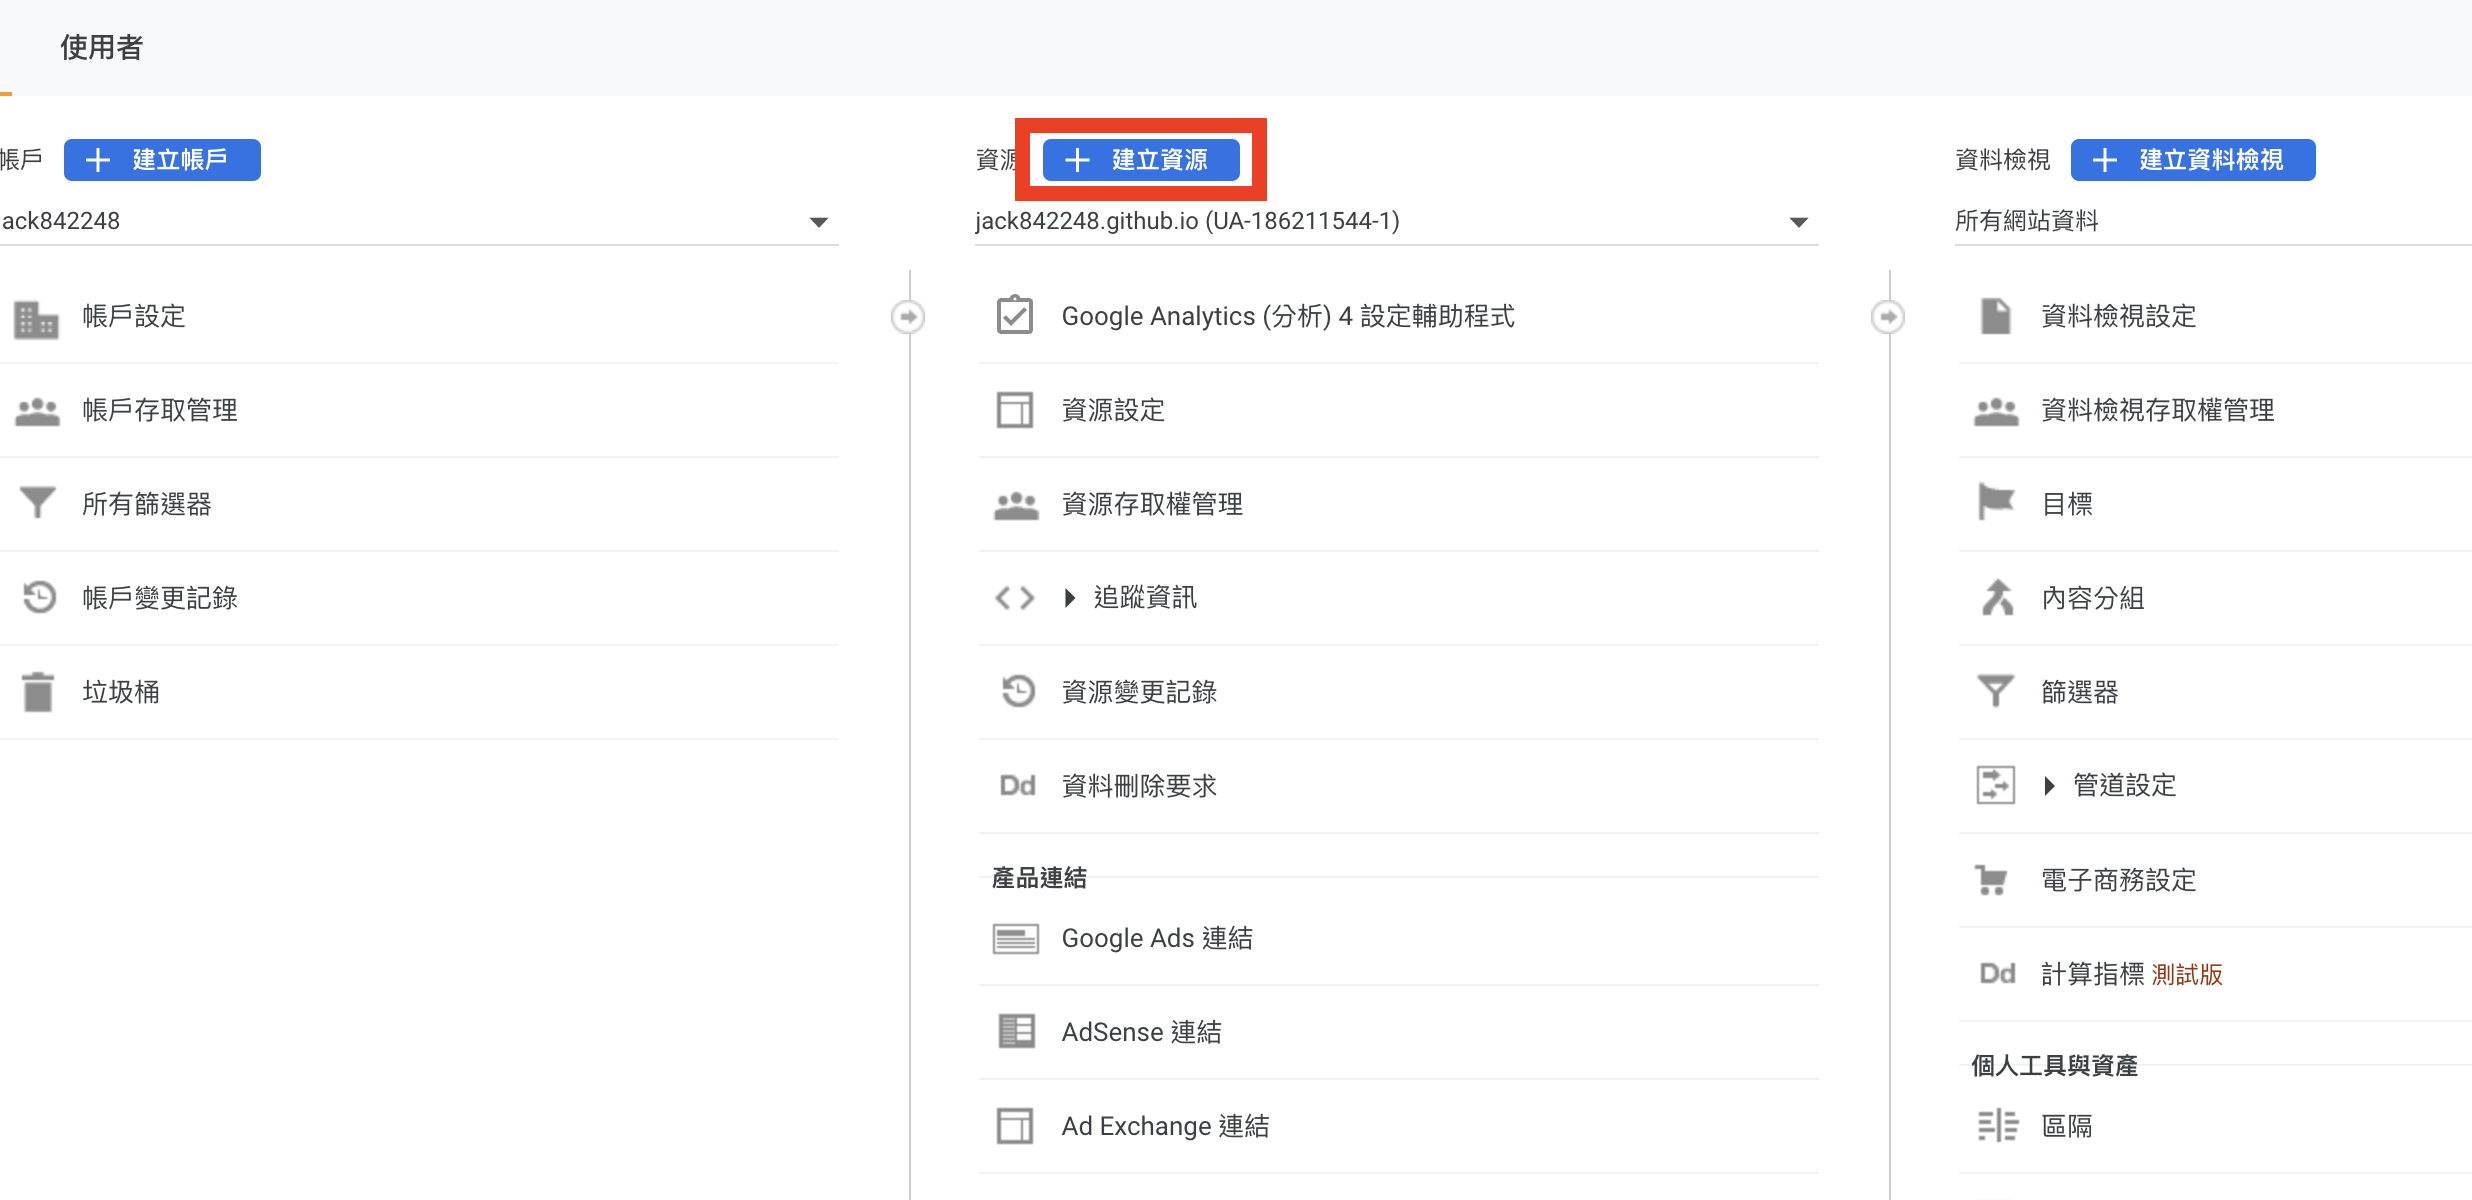The width and height of the screenshot is (2472, 1200).
Task: Click the 電子商務設定 shopping cart icon
Action: click(x=1992, y=880)
